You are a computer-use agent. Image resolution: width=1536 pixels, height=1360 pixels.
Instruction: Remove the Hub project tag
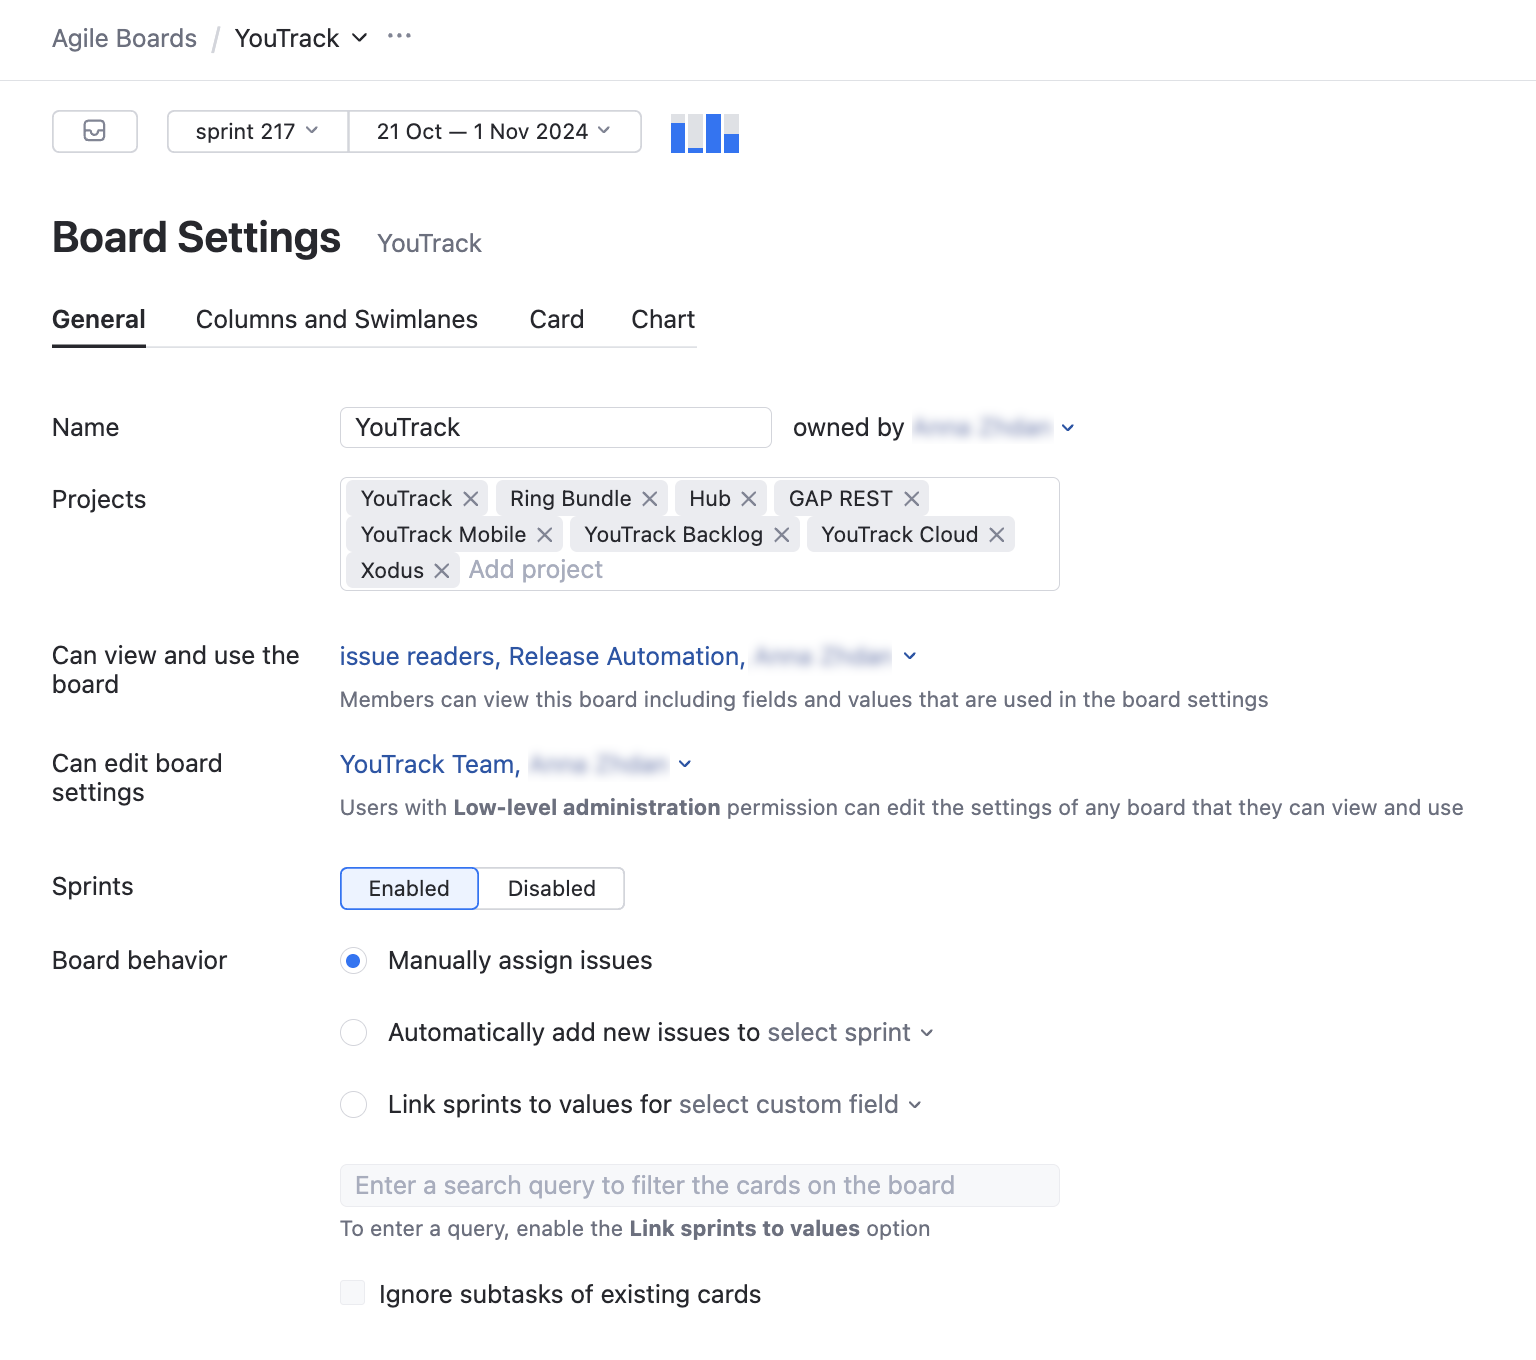tap(749, 499)
